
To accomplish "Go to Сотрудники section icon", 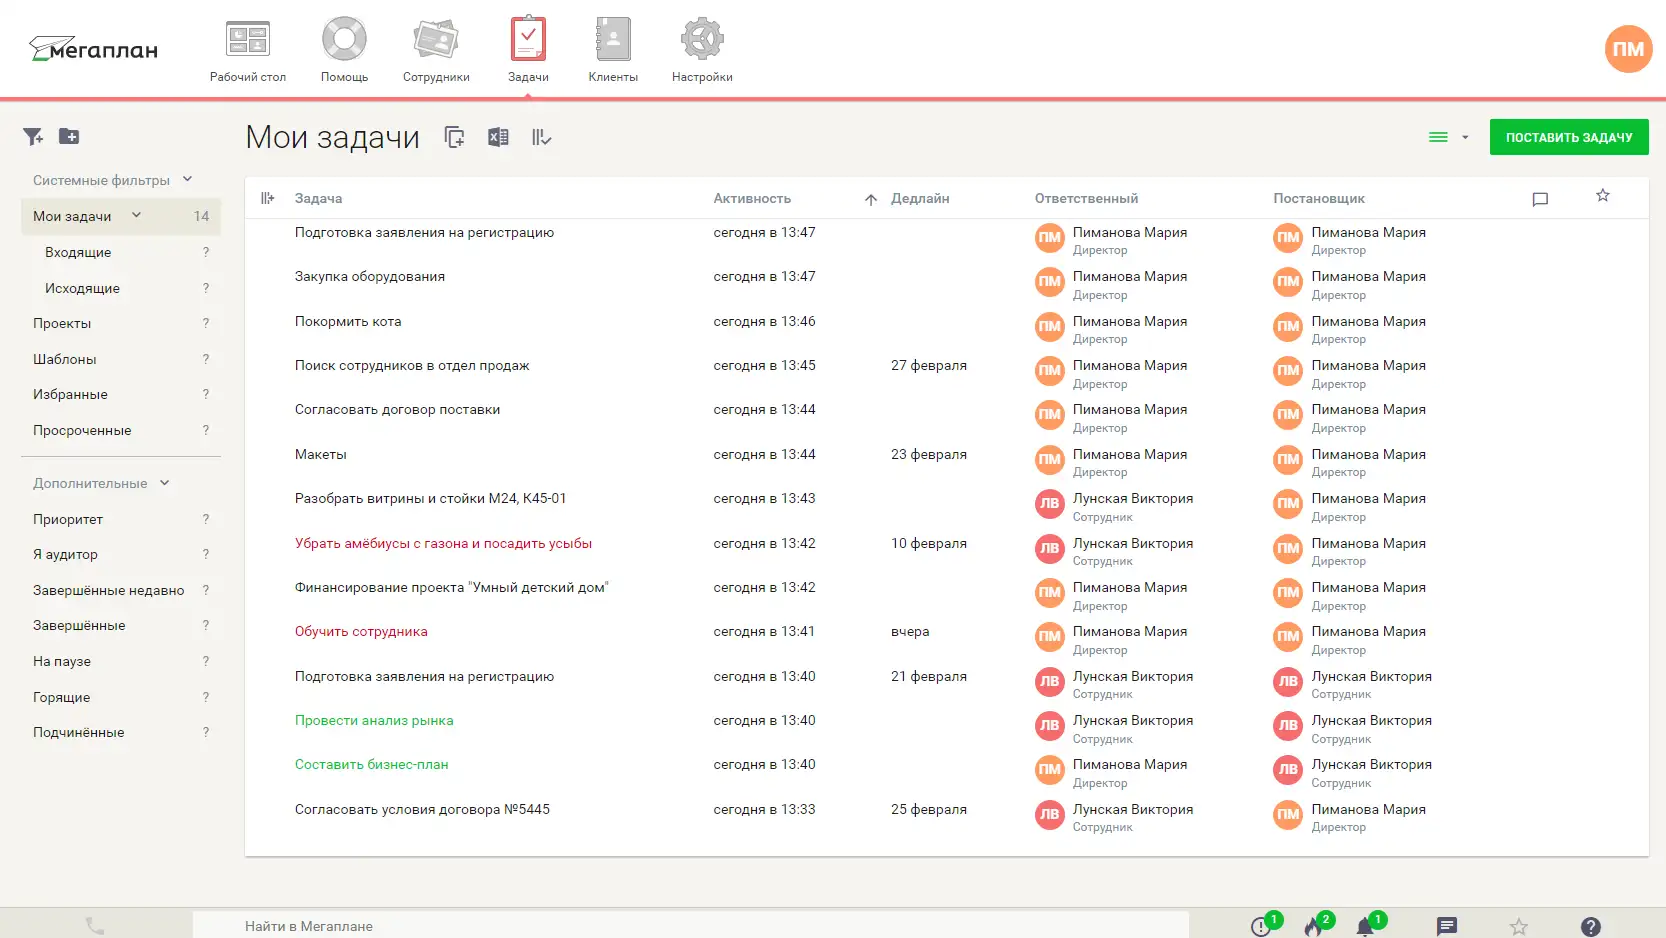I will (x=436, y=40).
